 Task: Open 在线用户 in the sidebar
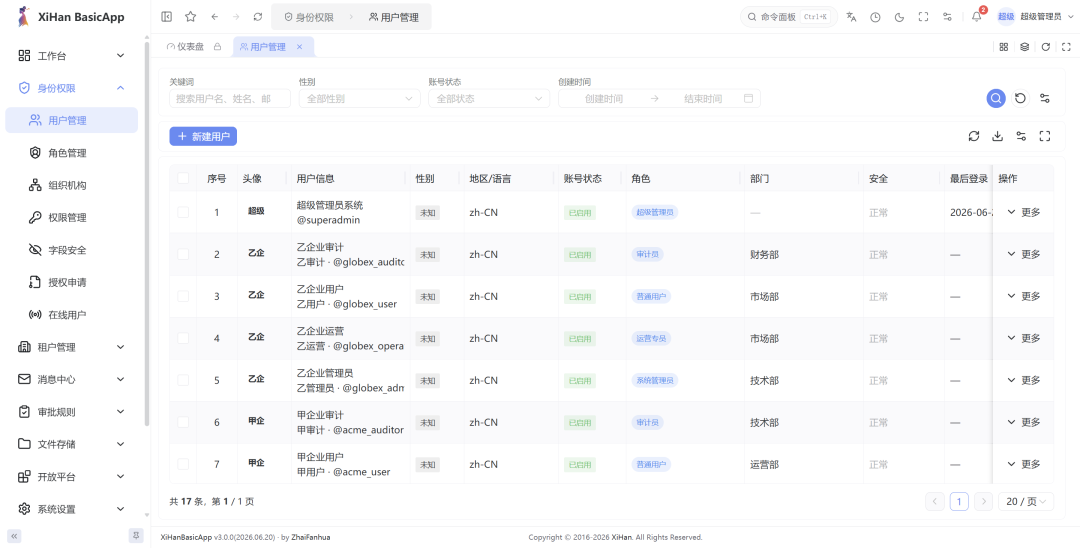coord(72,315)
